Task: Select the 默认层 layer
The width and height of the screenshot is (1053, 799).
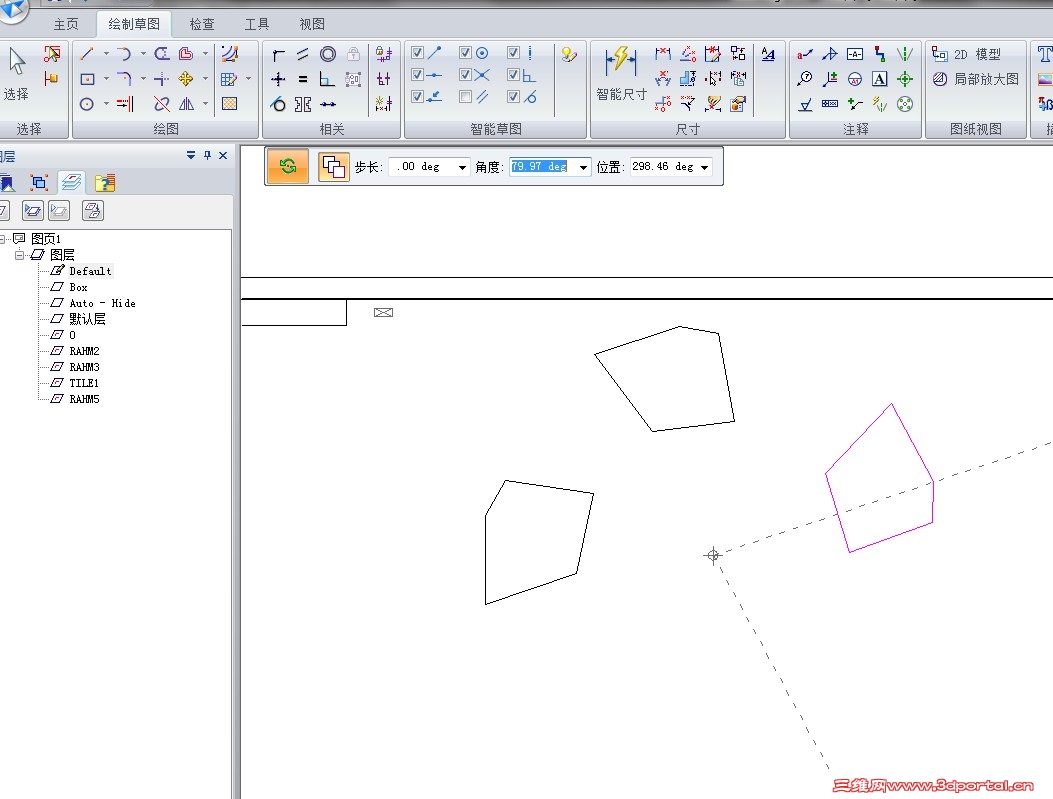Action: coord(87,319)
